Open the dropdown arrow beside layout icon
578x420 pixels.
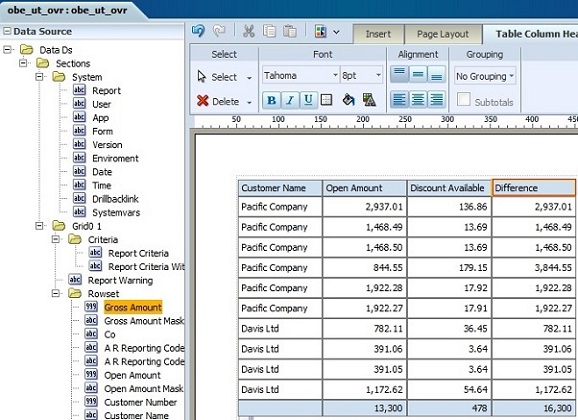pos(336,32)
